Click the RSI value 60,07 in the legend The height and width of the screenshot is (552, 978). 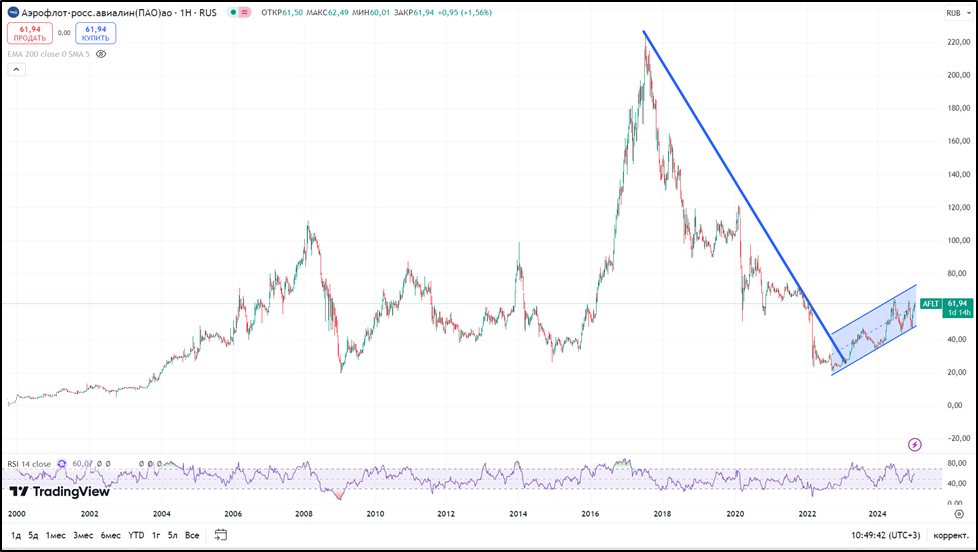(x=82, y=464)
